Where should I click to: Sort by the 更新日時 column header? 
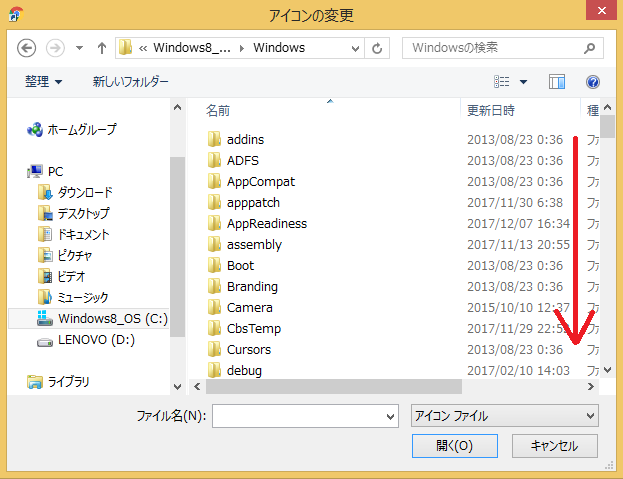491,110
